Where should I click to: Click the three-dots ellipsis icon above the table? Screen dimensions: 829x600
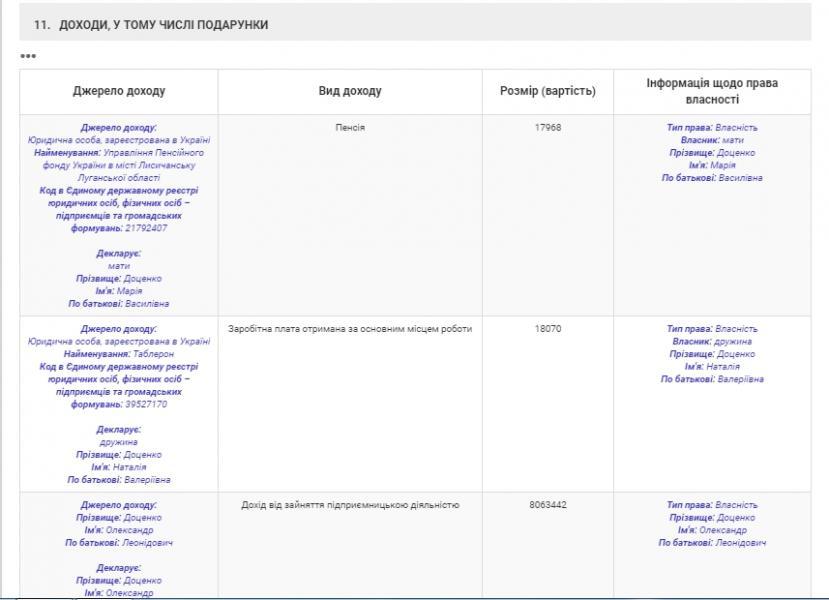[x=28, y=56]
